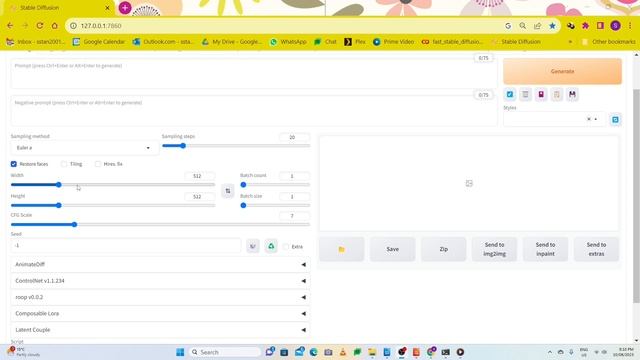Show extra networks with the pink card icon

pos(541,94)
